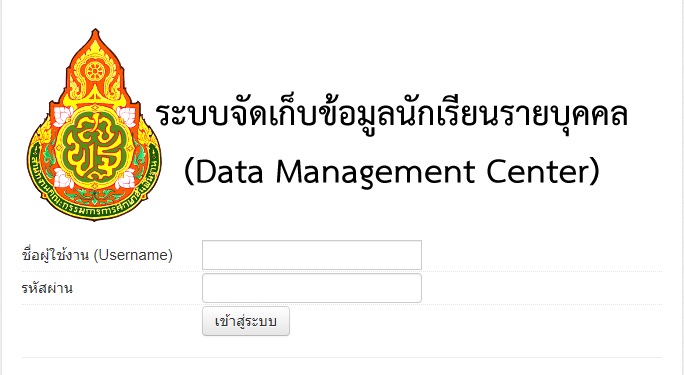Viewport: 684px width, 375px height.
Task: Click the เข้าสู่ระบบ login button
Action: point(246,321)
